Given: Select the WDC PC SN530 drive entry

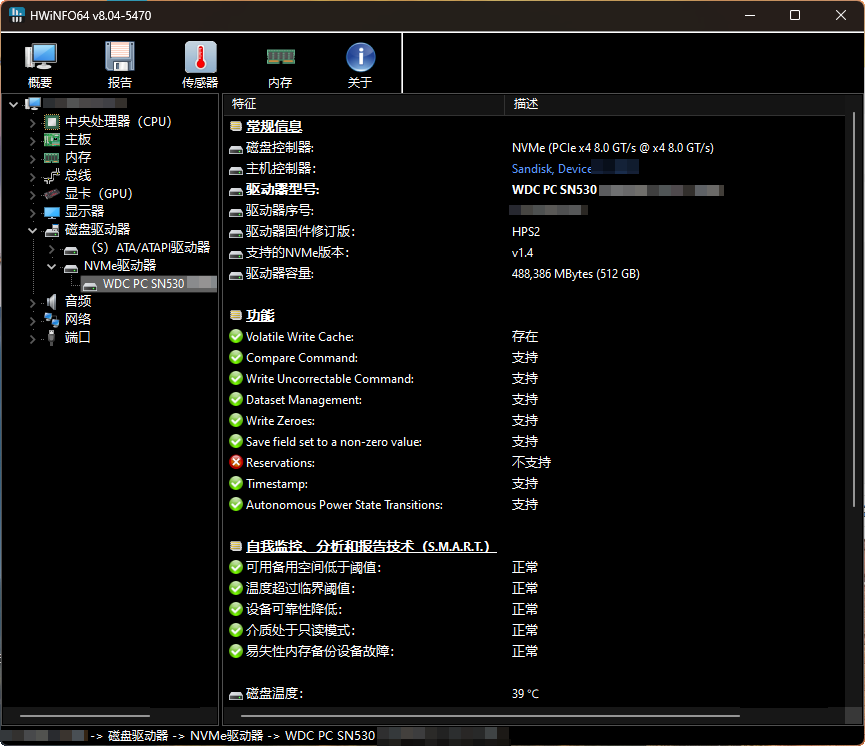Looking at the screenshot, I should pyautogui.click(x=149, y=284).
